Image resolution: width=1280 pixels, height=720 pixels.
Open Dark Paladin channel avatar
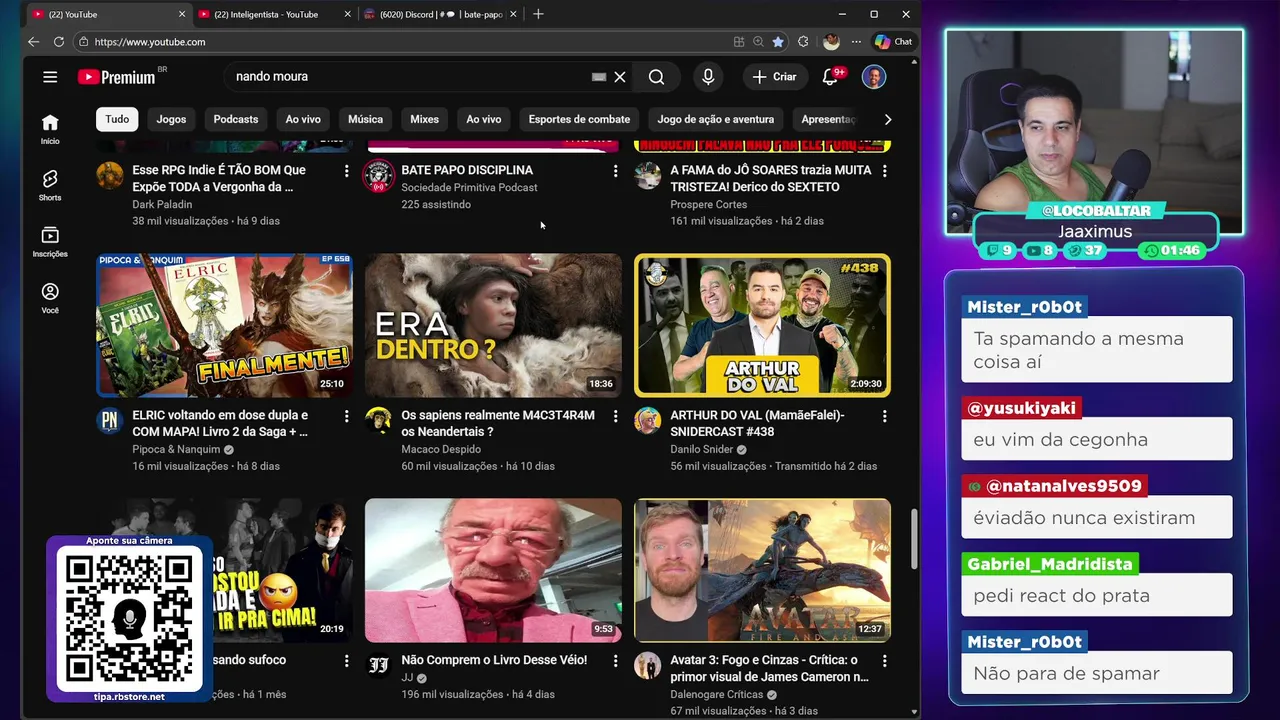click(109, 176)
